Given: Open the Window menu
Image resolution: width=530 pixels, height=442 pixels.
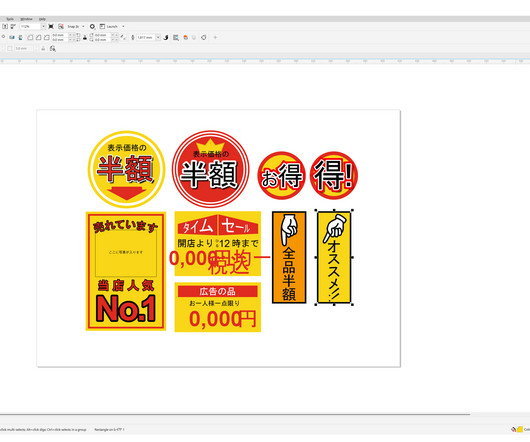Looking at the screenshot, I should [x=26, y=19].
